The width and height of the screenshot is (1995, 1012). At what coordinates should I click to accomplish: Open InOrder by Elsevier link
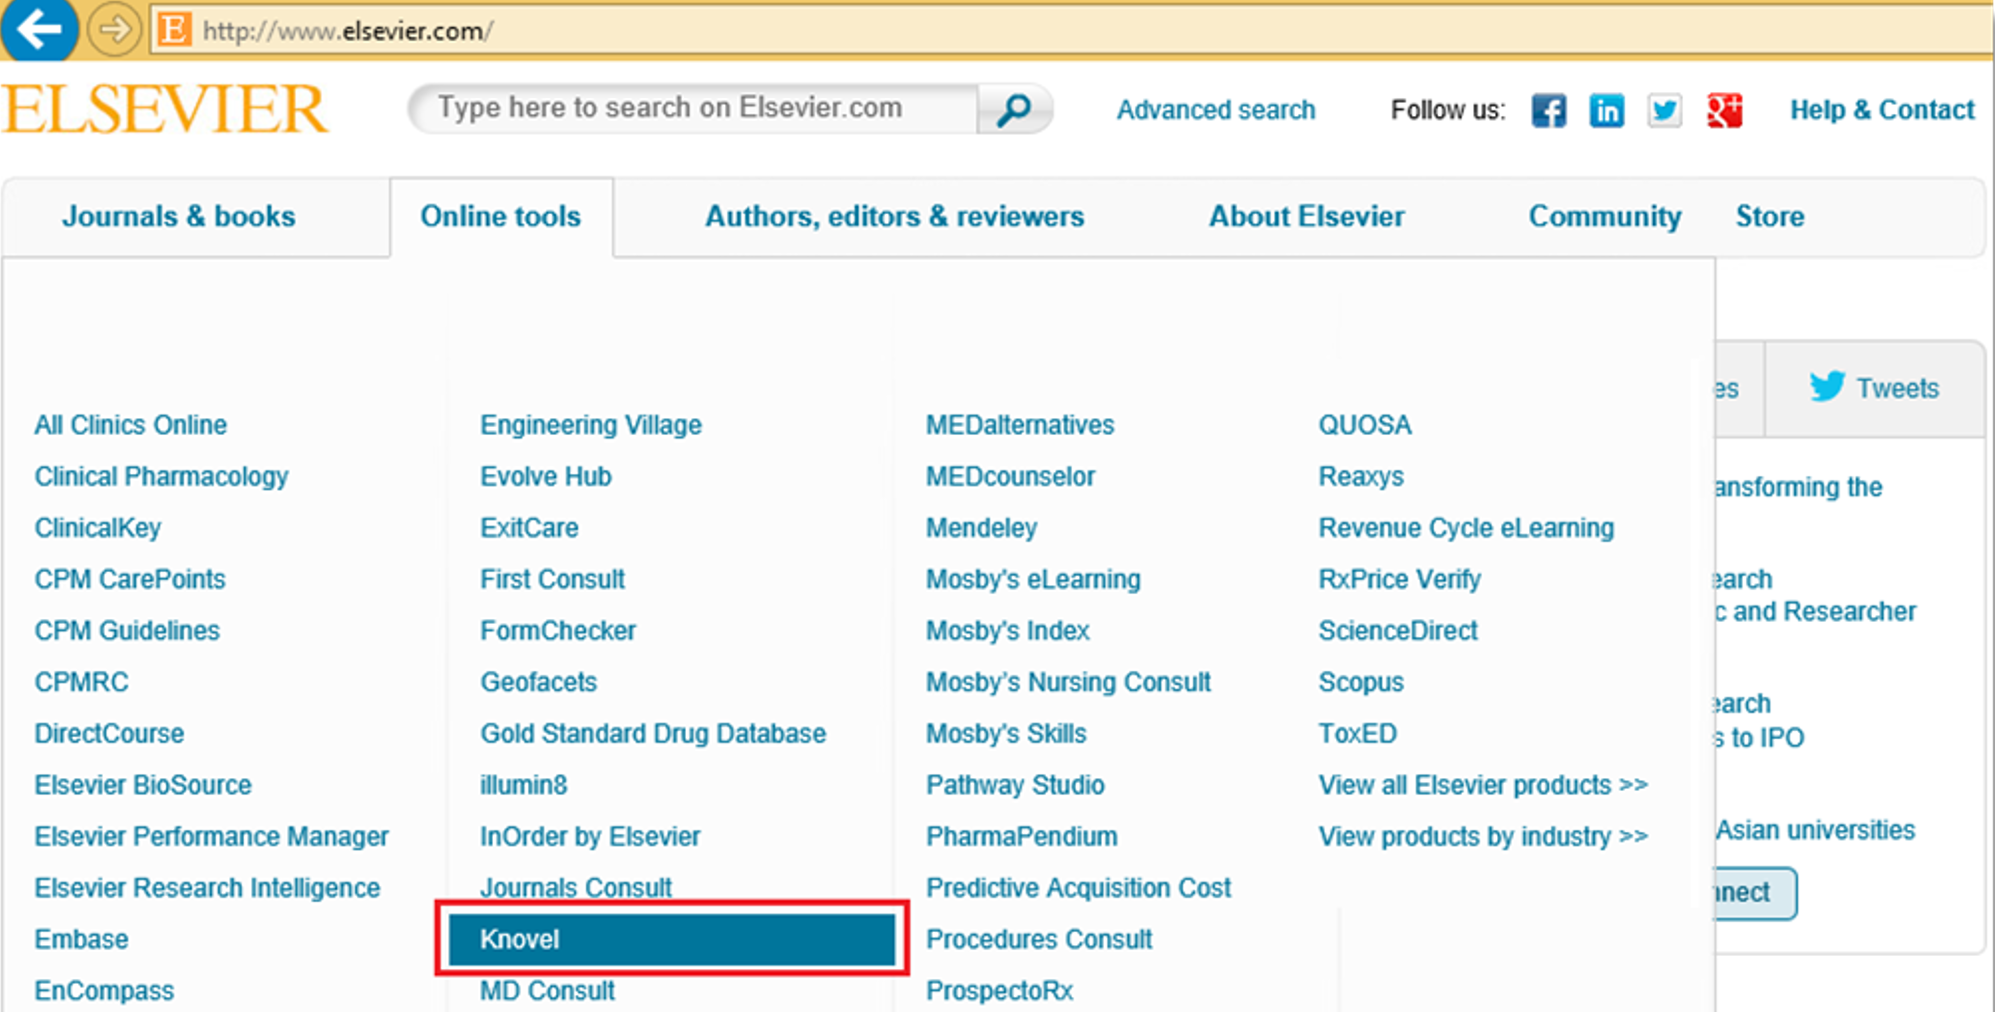pos(590,836)
